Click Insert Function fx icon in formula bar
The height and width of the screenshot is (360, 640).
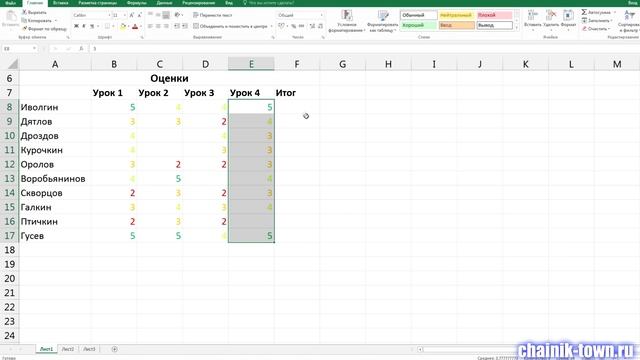(x=81, y=49)
